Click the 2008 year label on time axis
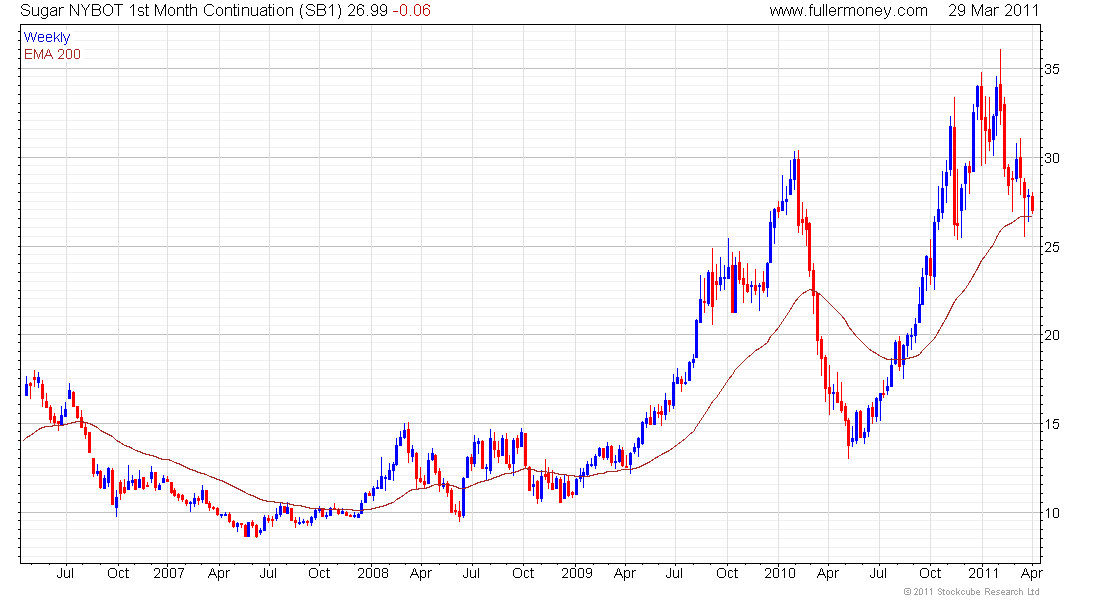Viewport: 1100px width, 600px height. [373, 573]
